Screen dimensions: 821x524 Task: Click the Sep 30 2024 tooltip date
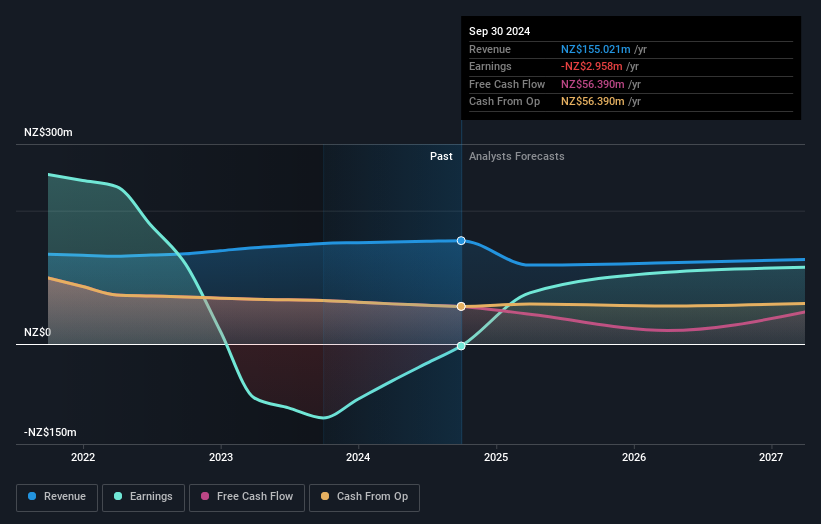[500, 31]
